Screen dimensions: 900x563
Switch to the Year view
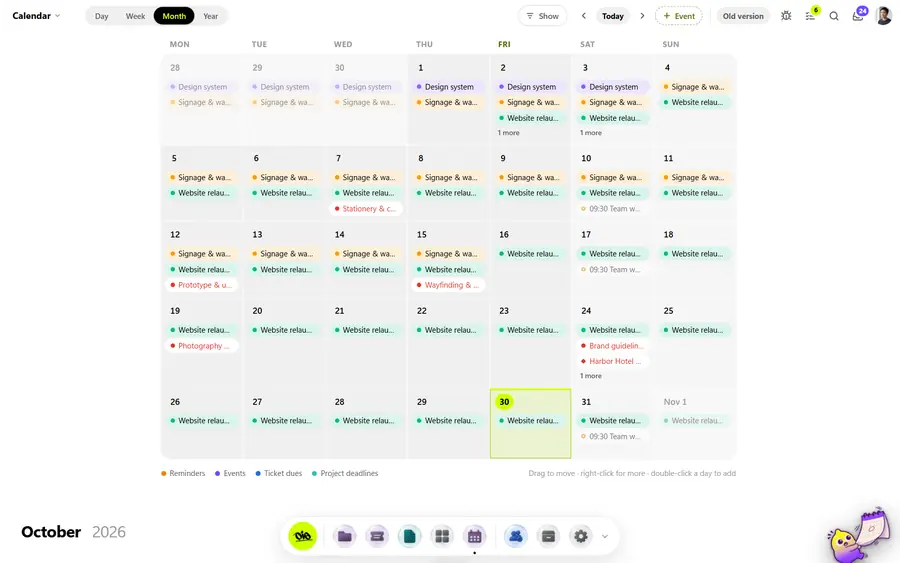pos(211,16)
